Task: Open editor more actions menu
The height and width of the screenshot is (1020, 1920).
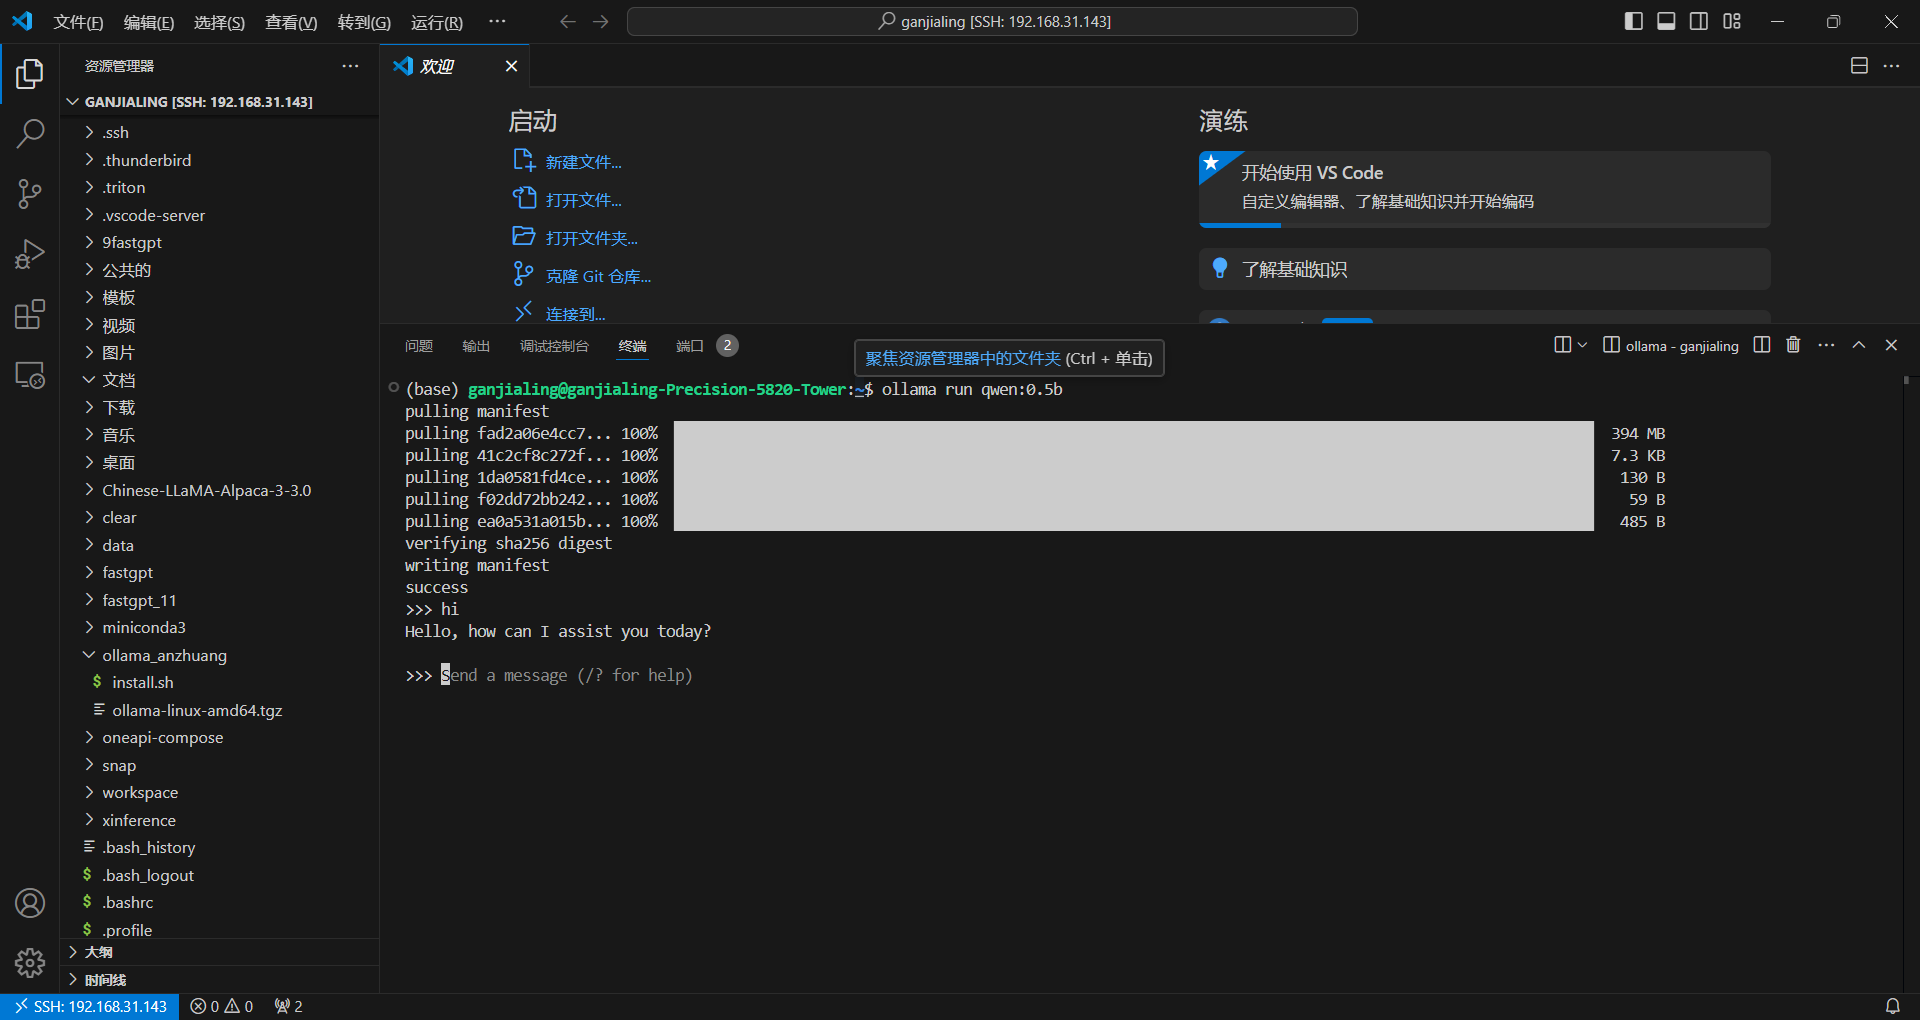Action: [1891, 66]
